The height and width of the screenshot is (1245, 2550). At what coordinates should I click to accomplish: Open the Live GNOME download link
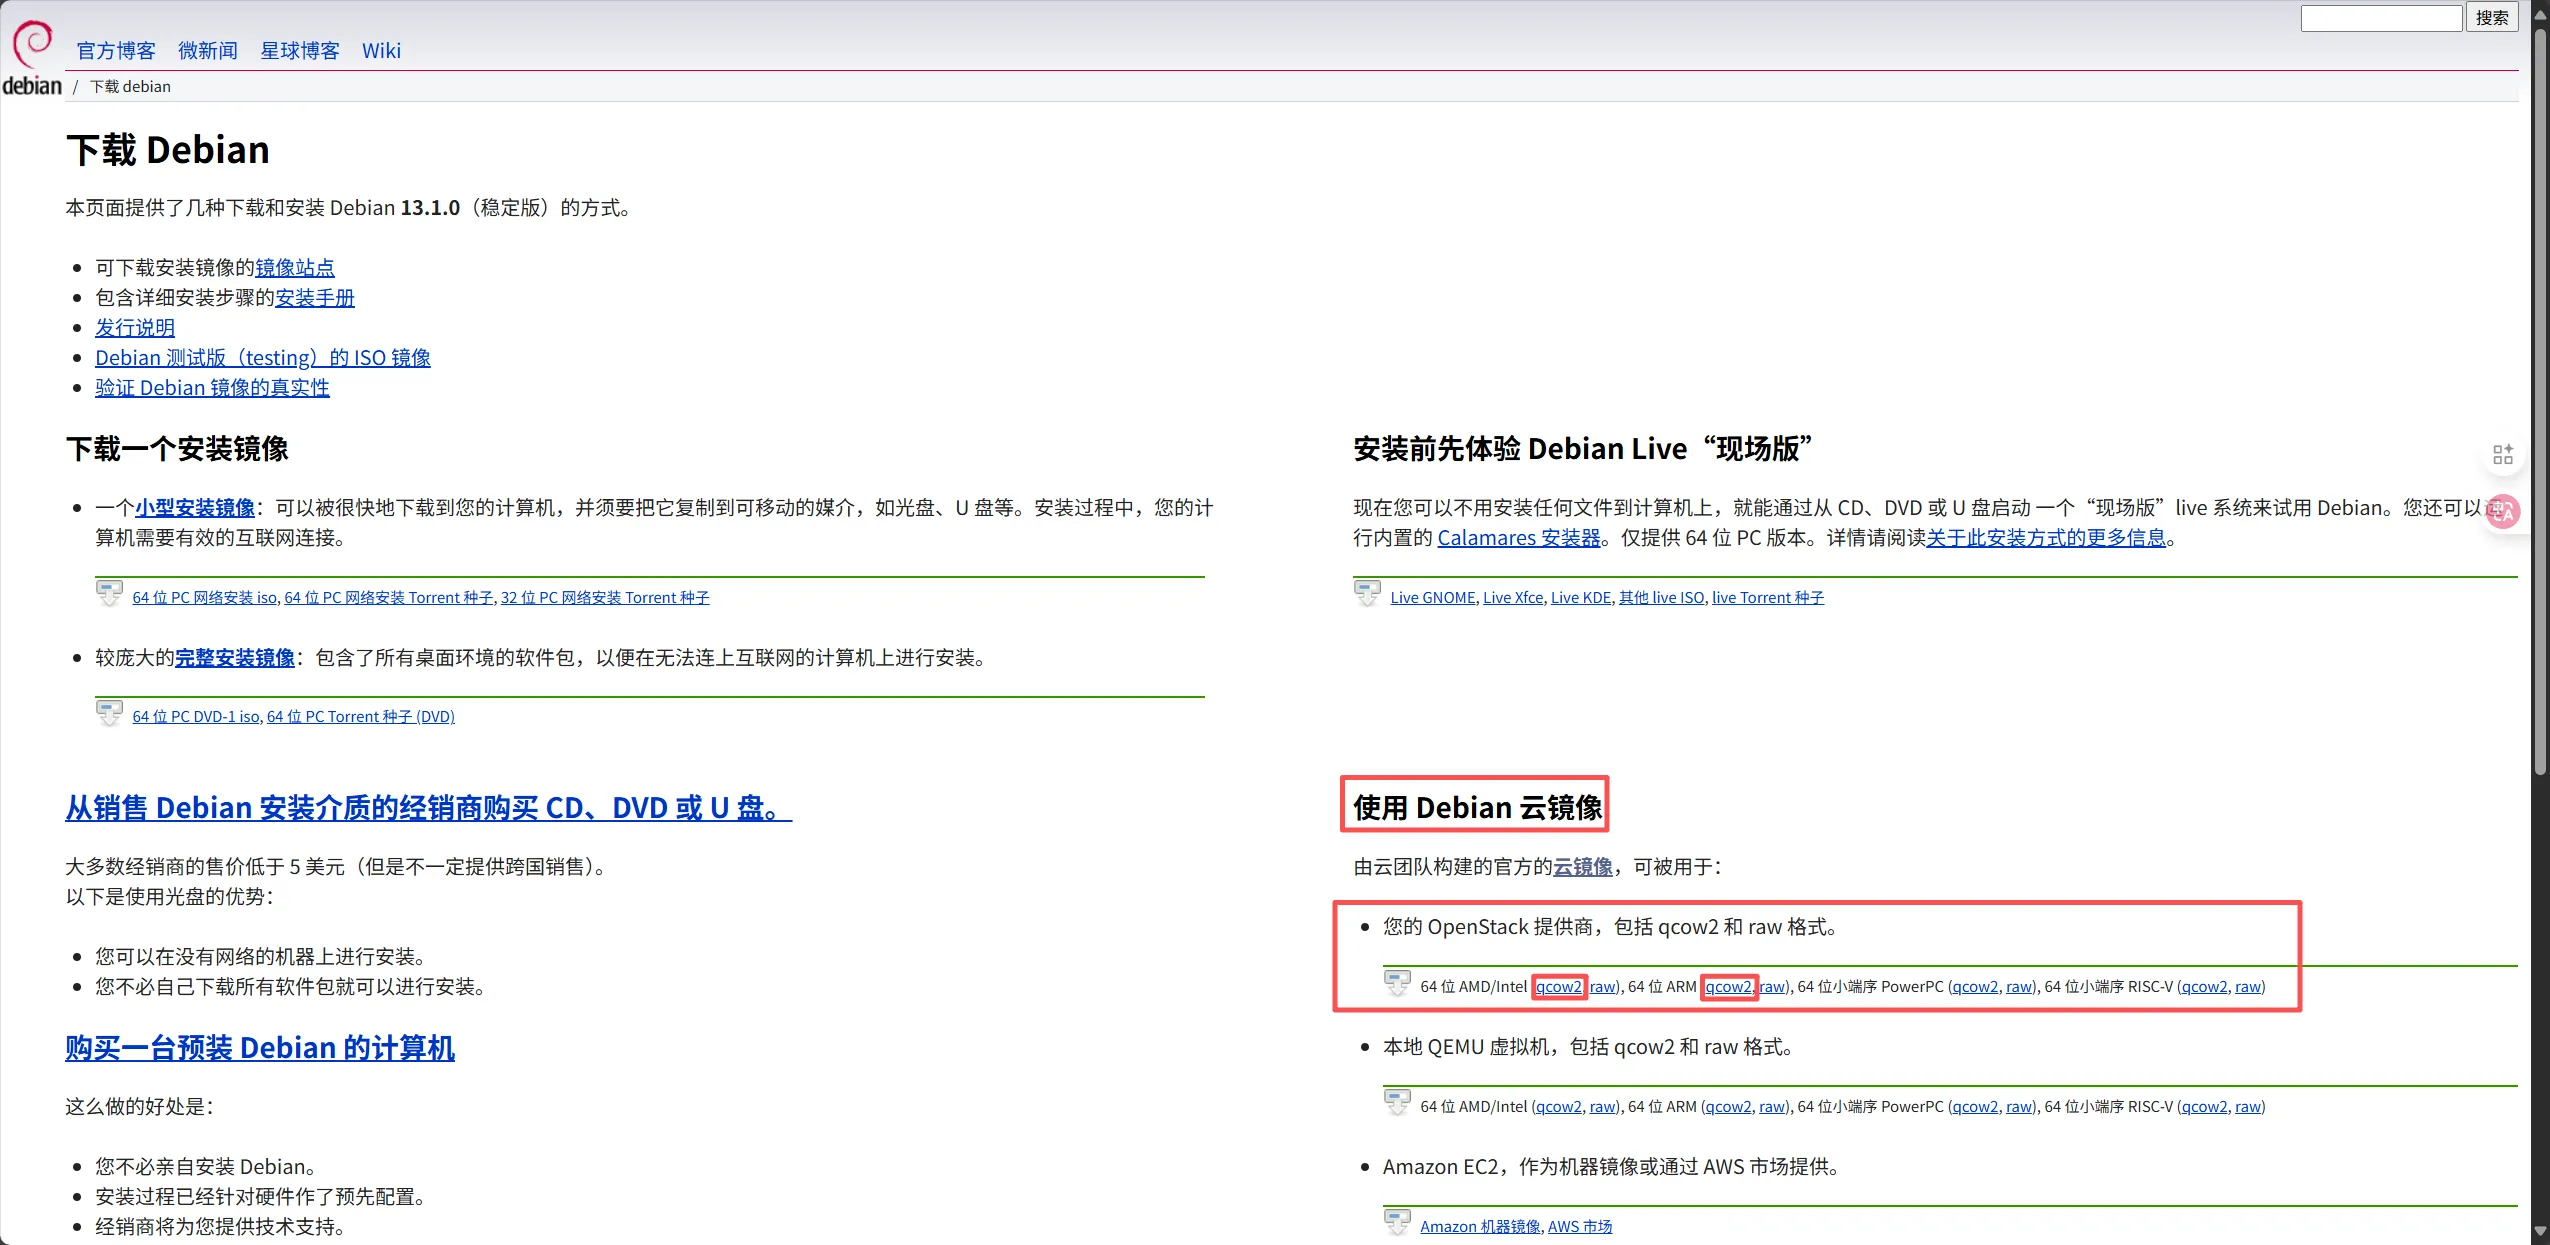tap(1432, 598)
